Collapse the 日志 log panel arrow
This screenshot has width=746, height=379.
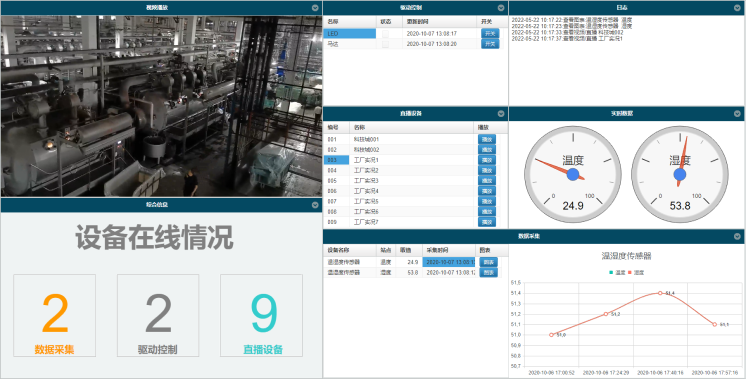737,8
